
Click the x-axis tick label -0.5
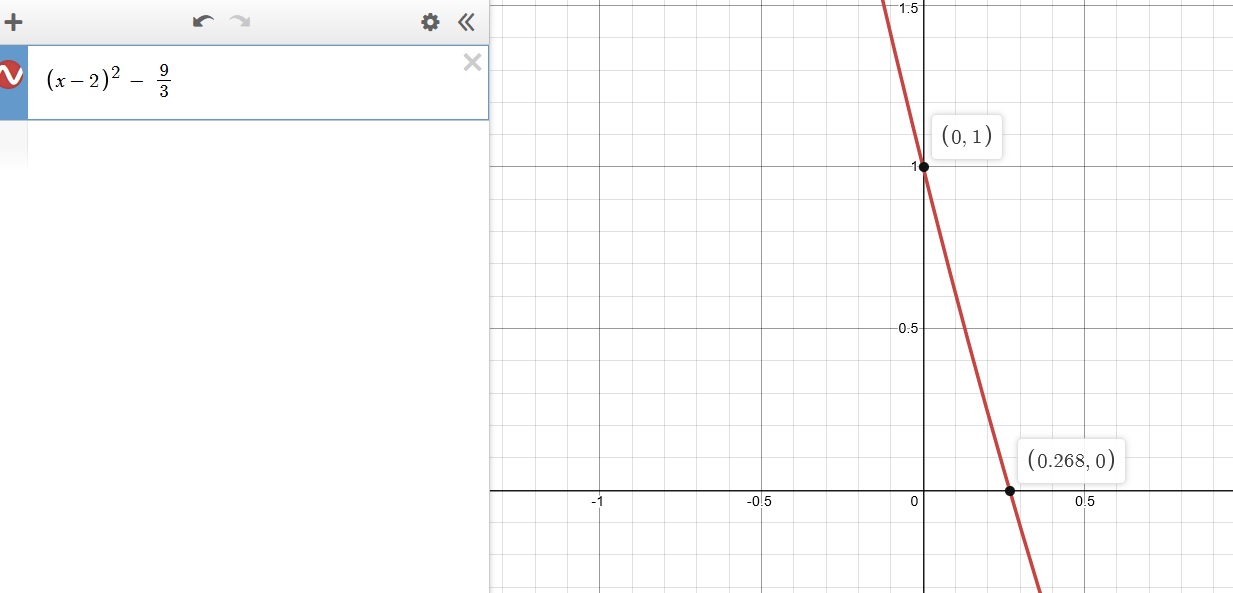click(x=758, y=502)
